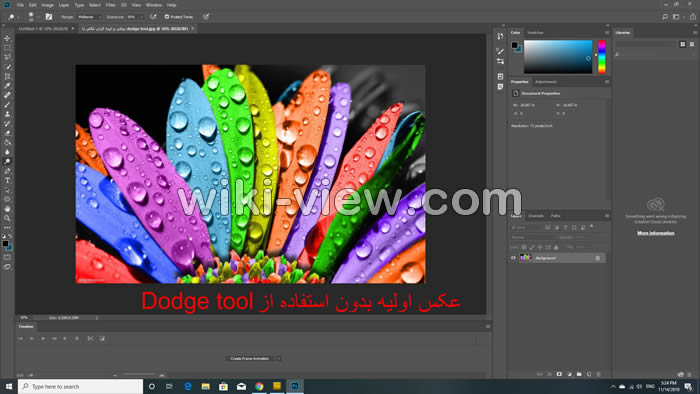Open the Image menu
The width and height of the screenshot is (700, 394).
pos(47,5)
